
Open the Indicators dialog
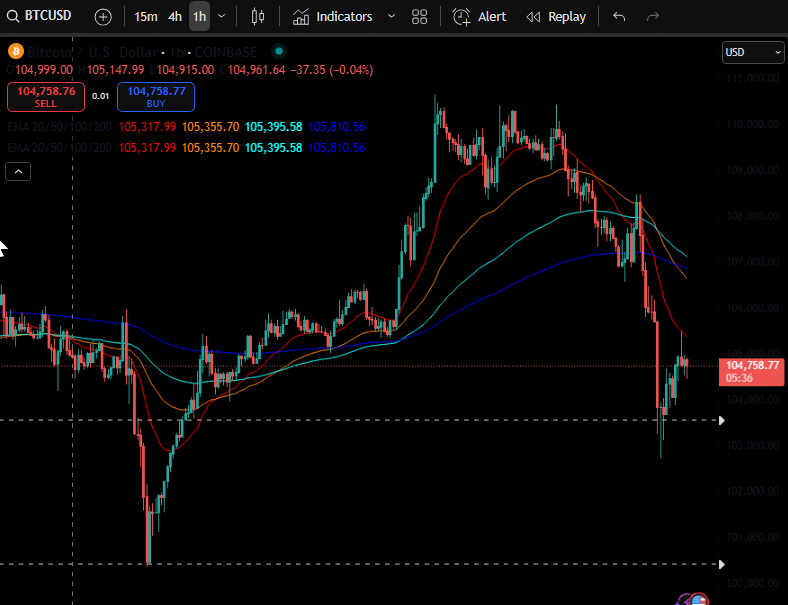333,17
